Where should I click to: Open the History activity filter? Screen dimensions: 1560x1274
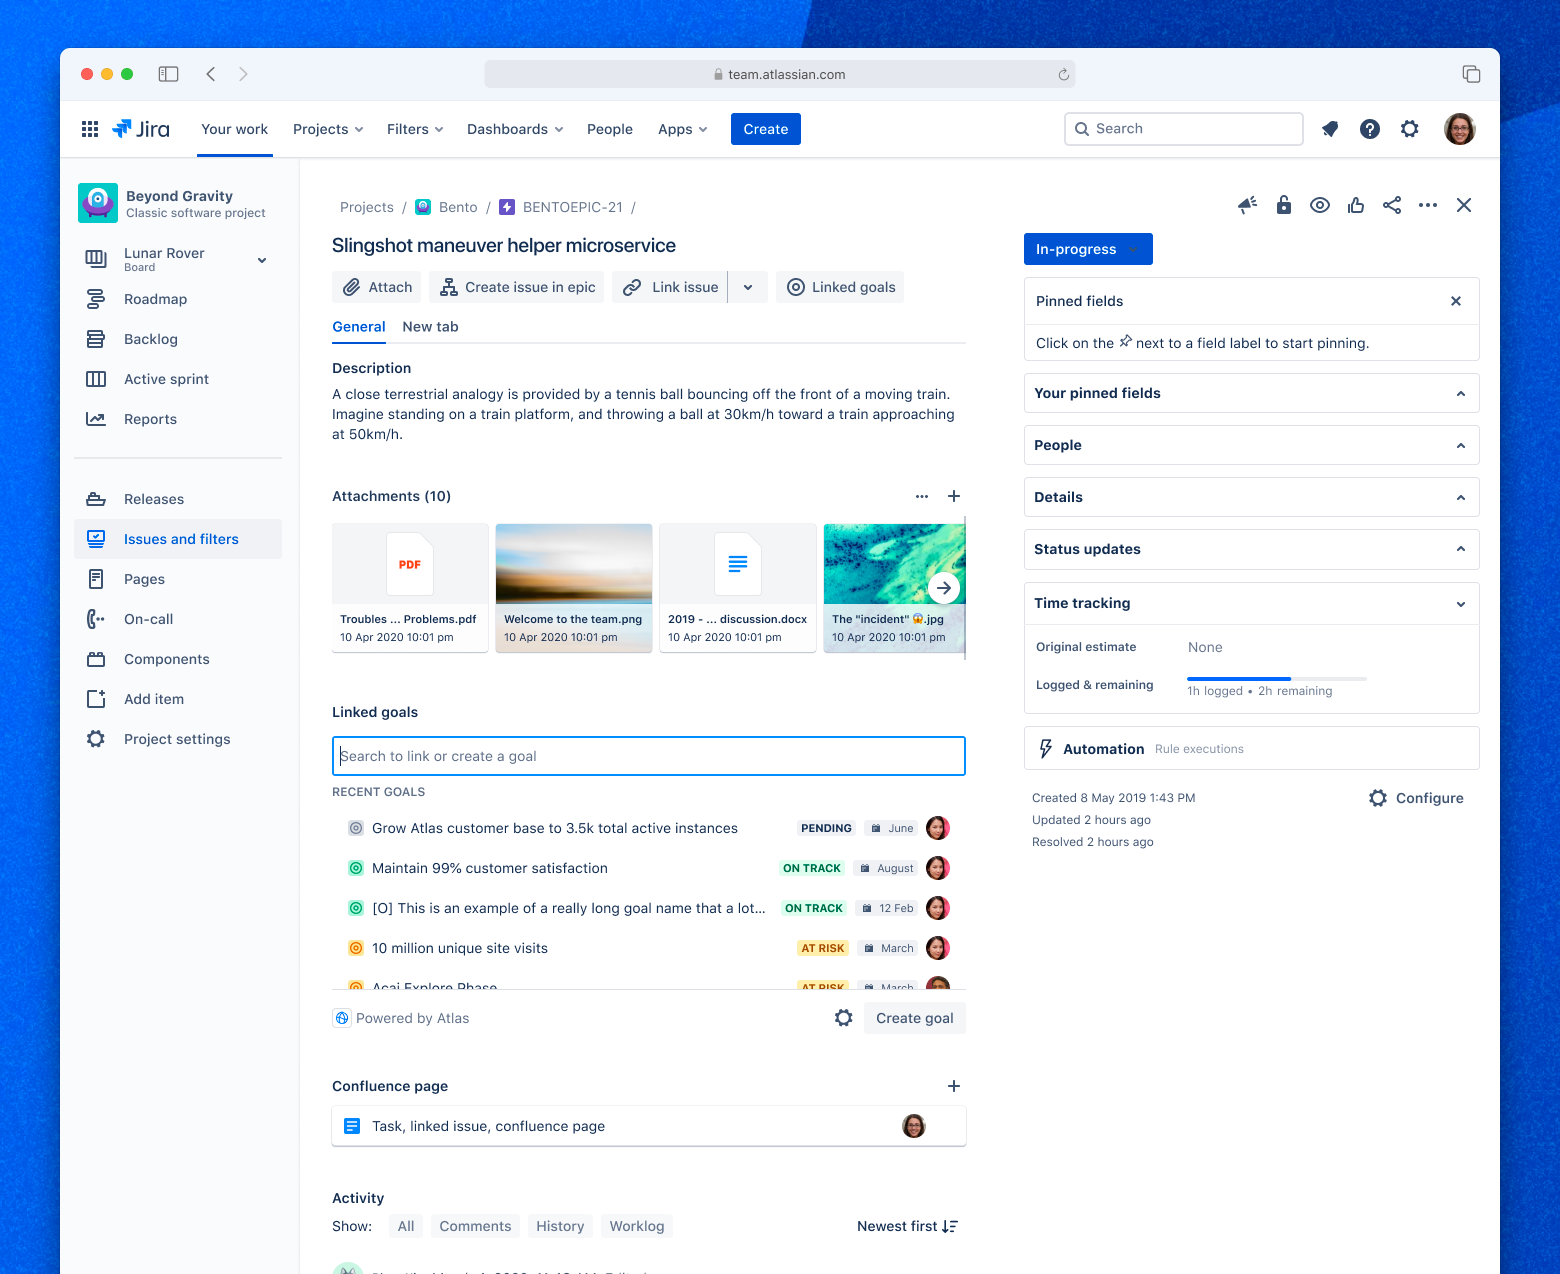[560, 1226]
